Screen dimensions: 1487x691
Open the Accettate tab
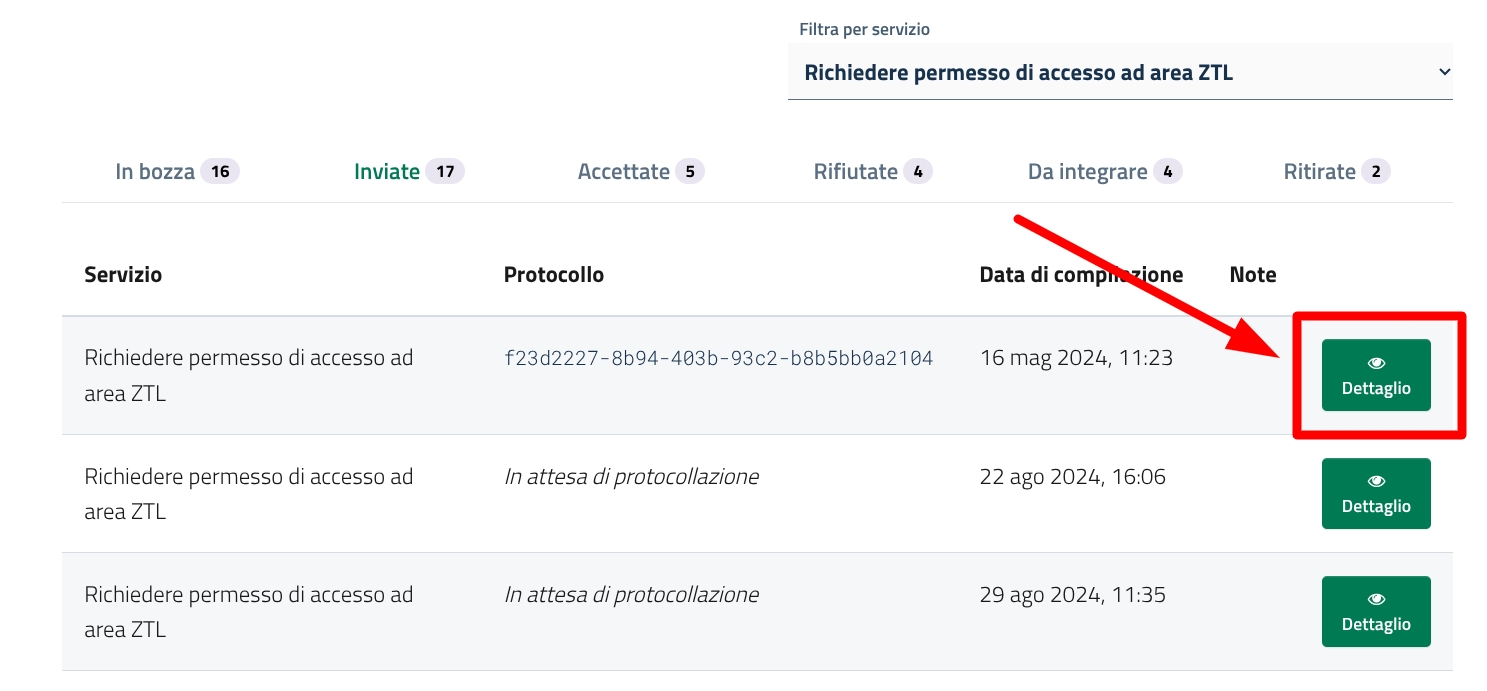tap(623, 172)
